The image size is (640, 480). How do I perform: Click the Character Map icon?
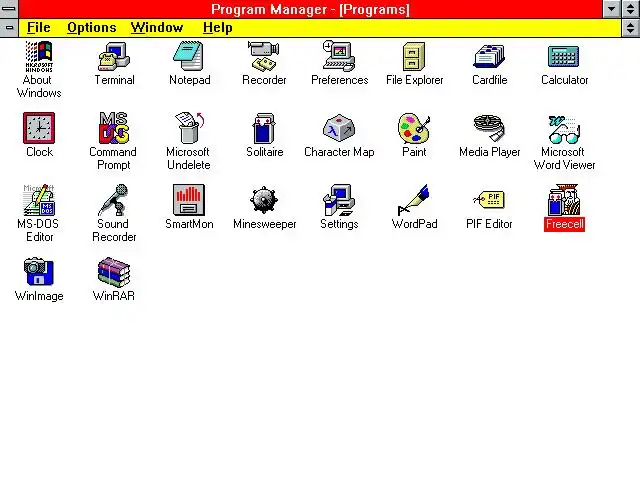(x=339, y=128)
